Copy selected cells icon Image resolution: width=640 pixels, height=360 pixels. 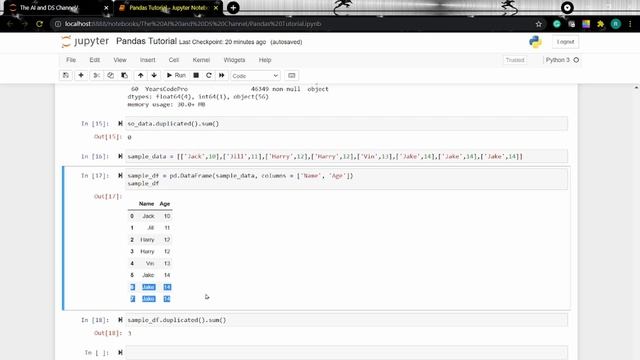click(x=110, y=76)
